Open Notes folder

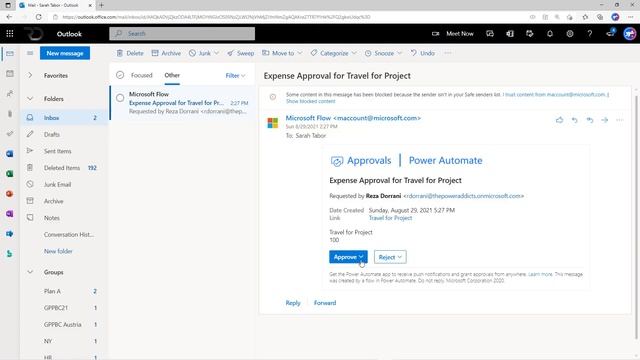(x=64, y=218)
